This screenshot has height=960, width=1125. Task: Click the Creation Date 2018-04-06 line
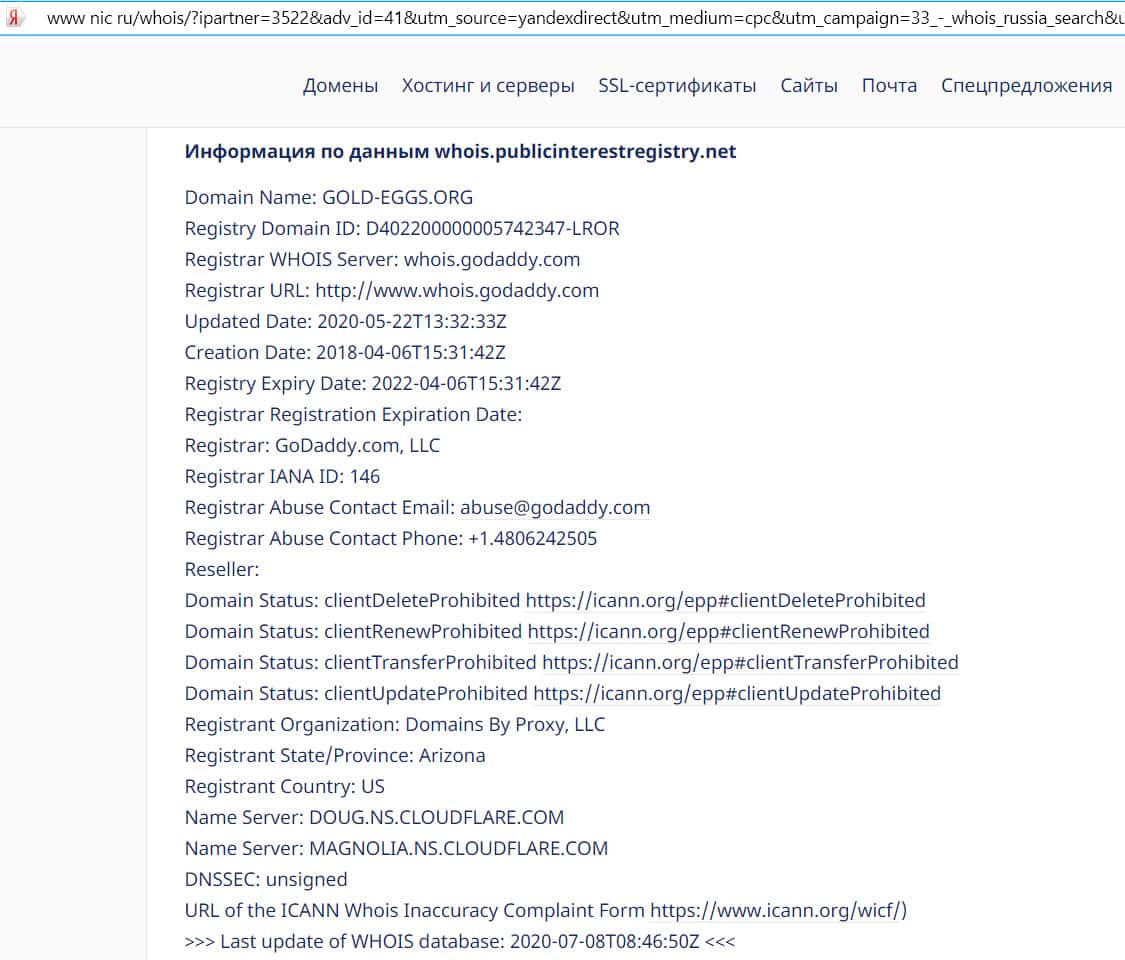[x=345, y=352]
